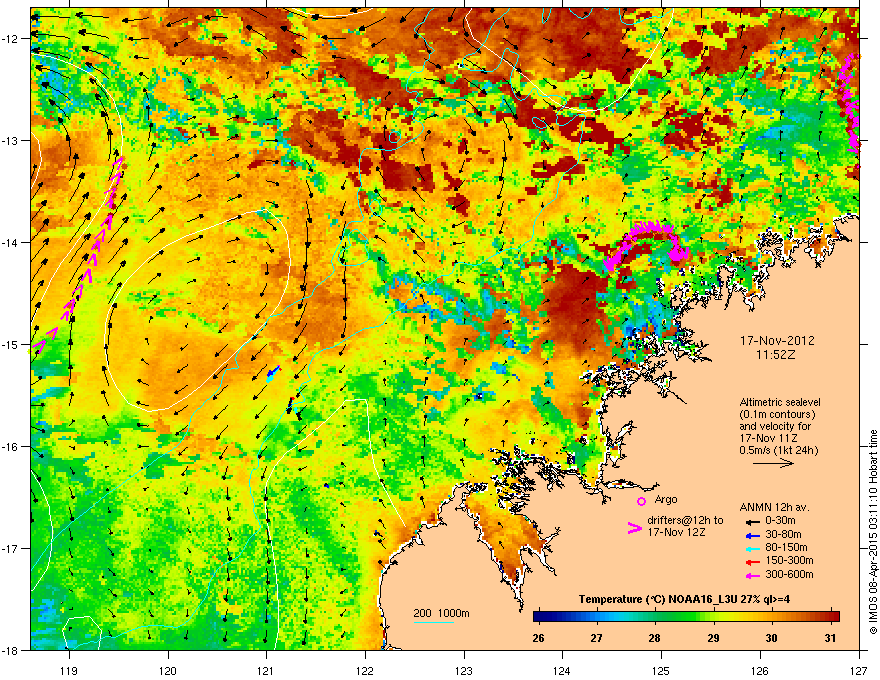Click the red 150-300m legend arrow
This screenshot has height=680, width=880.
[x=753, y=562]
